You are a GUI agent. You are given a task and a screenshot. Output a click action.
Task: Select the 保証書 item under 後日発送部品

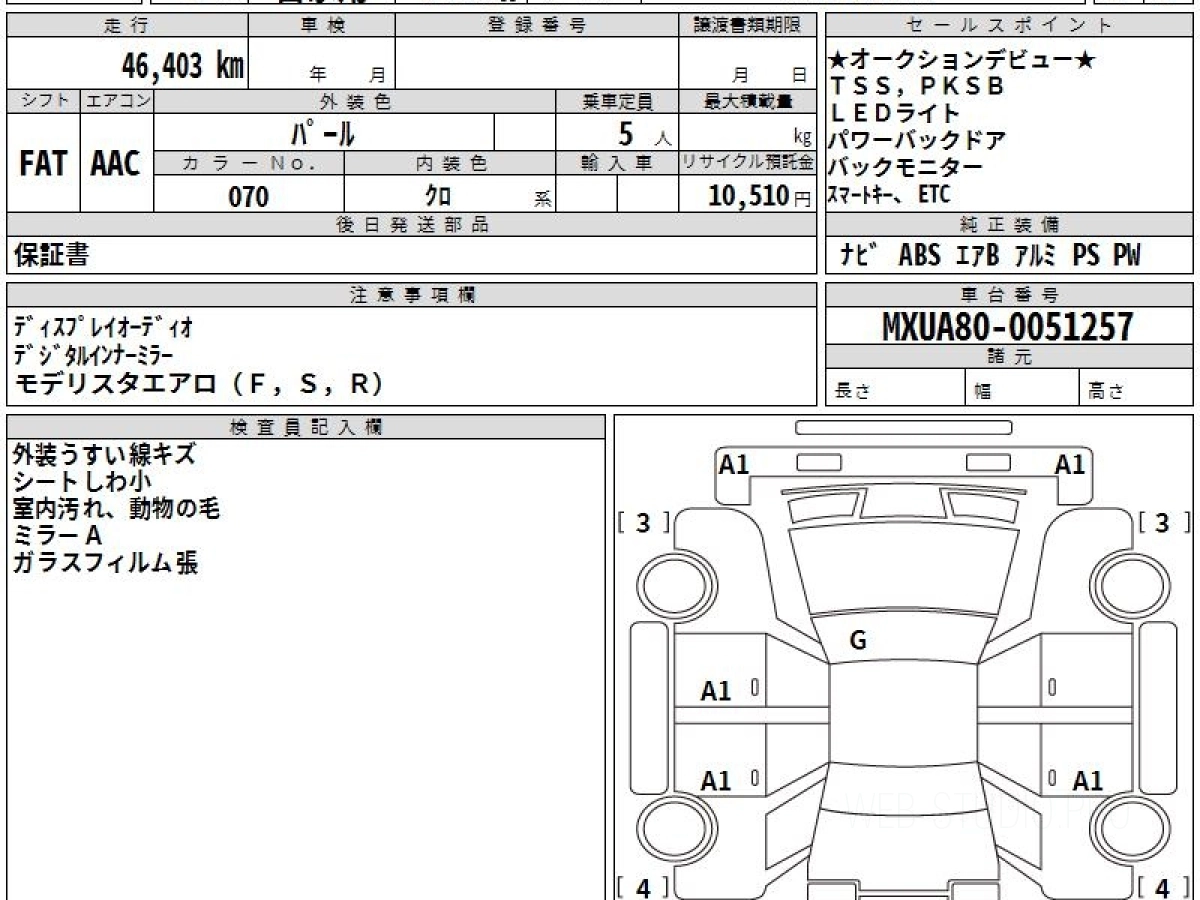(x=51, y=255)
